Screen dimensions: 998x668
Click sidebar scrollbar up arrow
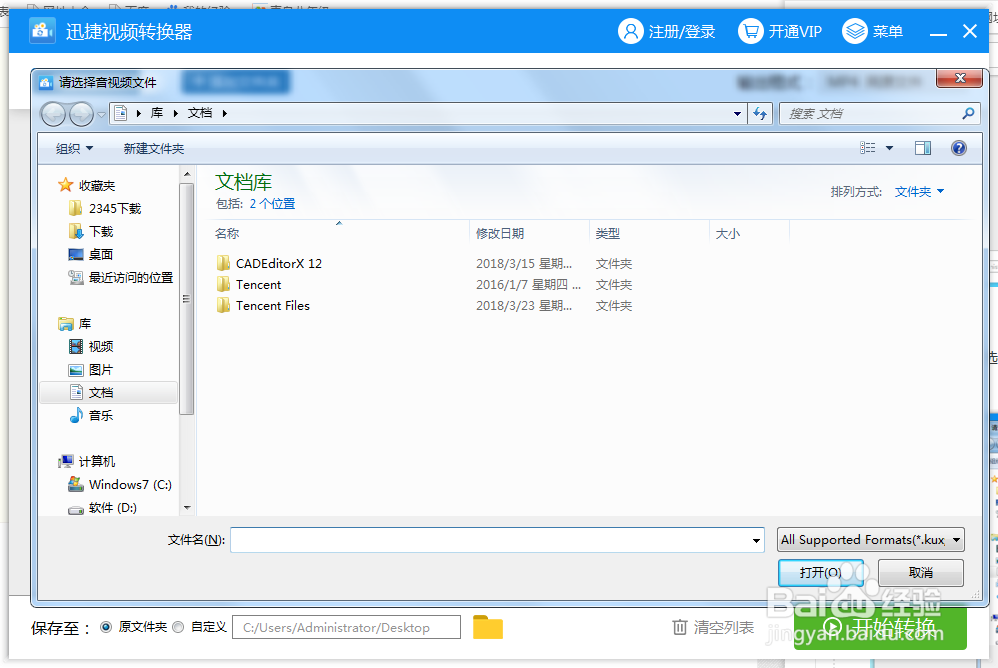187,174
